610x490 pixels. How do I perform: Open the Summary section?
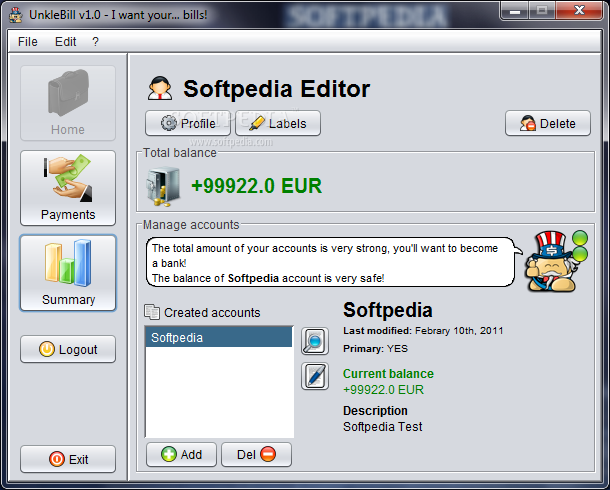(x=68, y=273)
